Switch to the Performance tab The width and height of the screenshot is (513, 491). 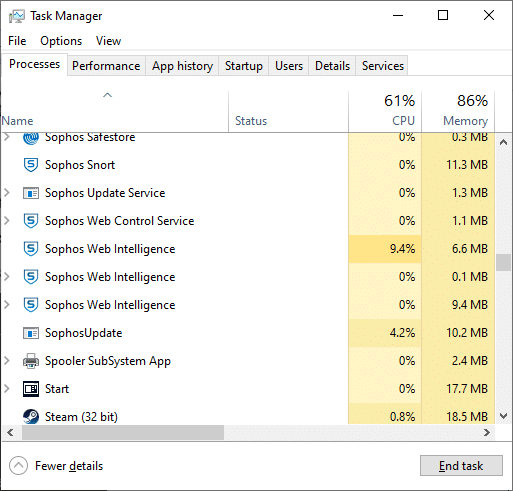[x=106, y=66]
